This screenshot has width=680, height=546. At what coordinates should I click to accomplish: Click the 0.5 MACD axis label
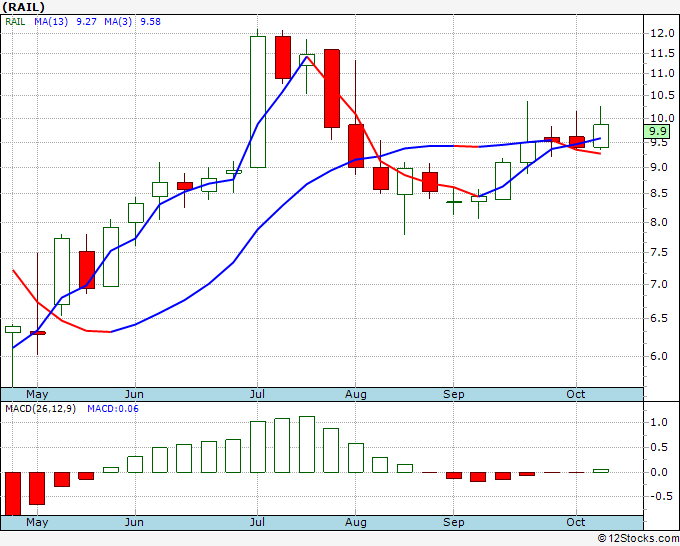659,448
